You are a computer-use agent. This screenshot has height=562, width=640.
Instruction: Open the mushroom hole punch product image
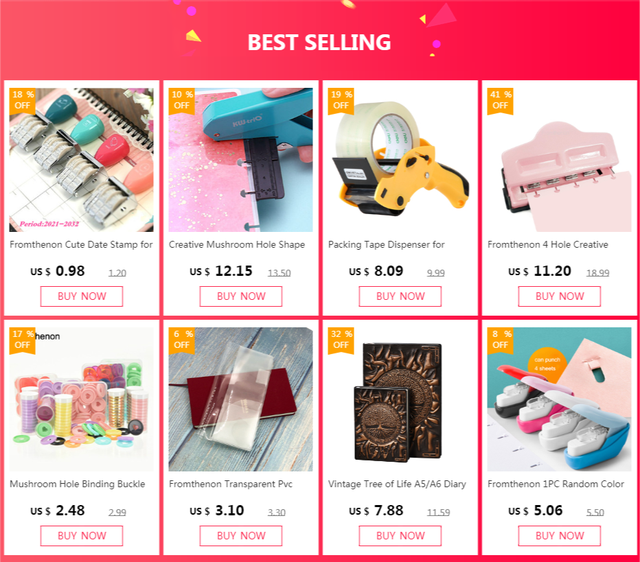click(x=241, y=160)
